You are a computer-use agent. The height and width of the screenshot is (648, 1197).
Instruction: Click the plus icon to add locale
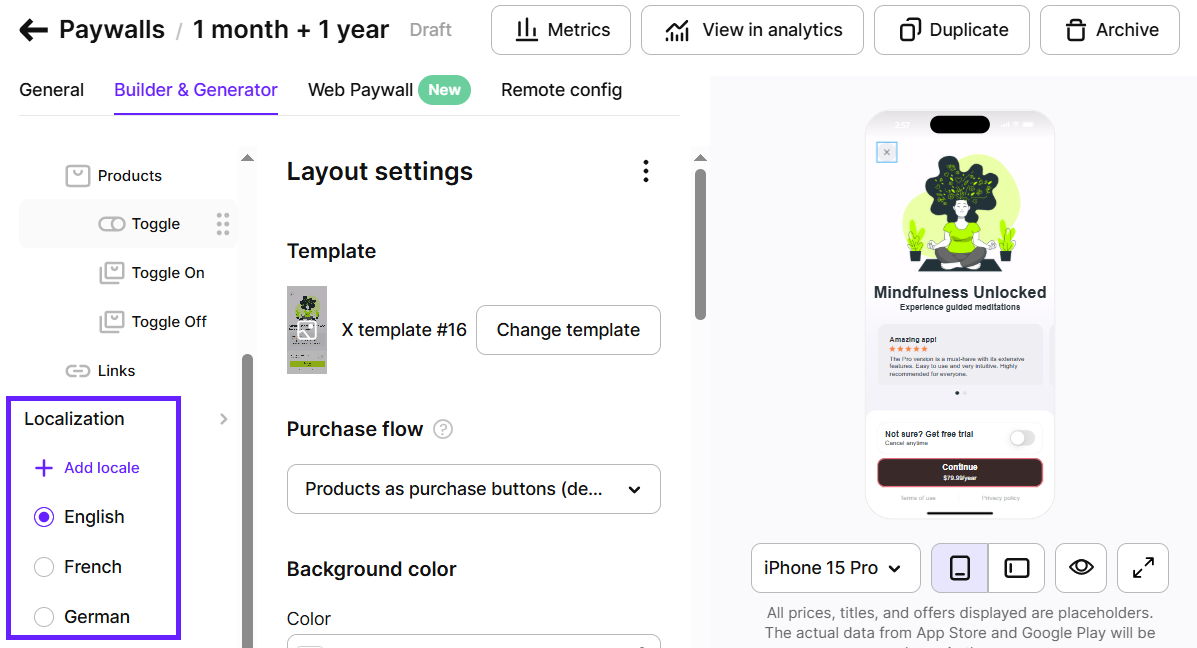[x=44, y=468]
